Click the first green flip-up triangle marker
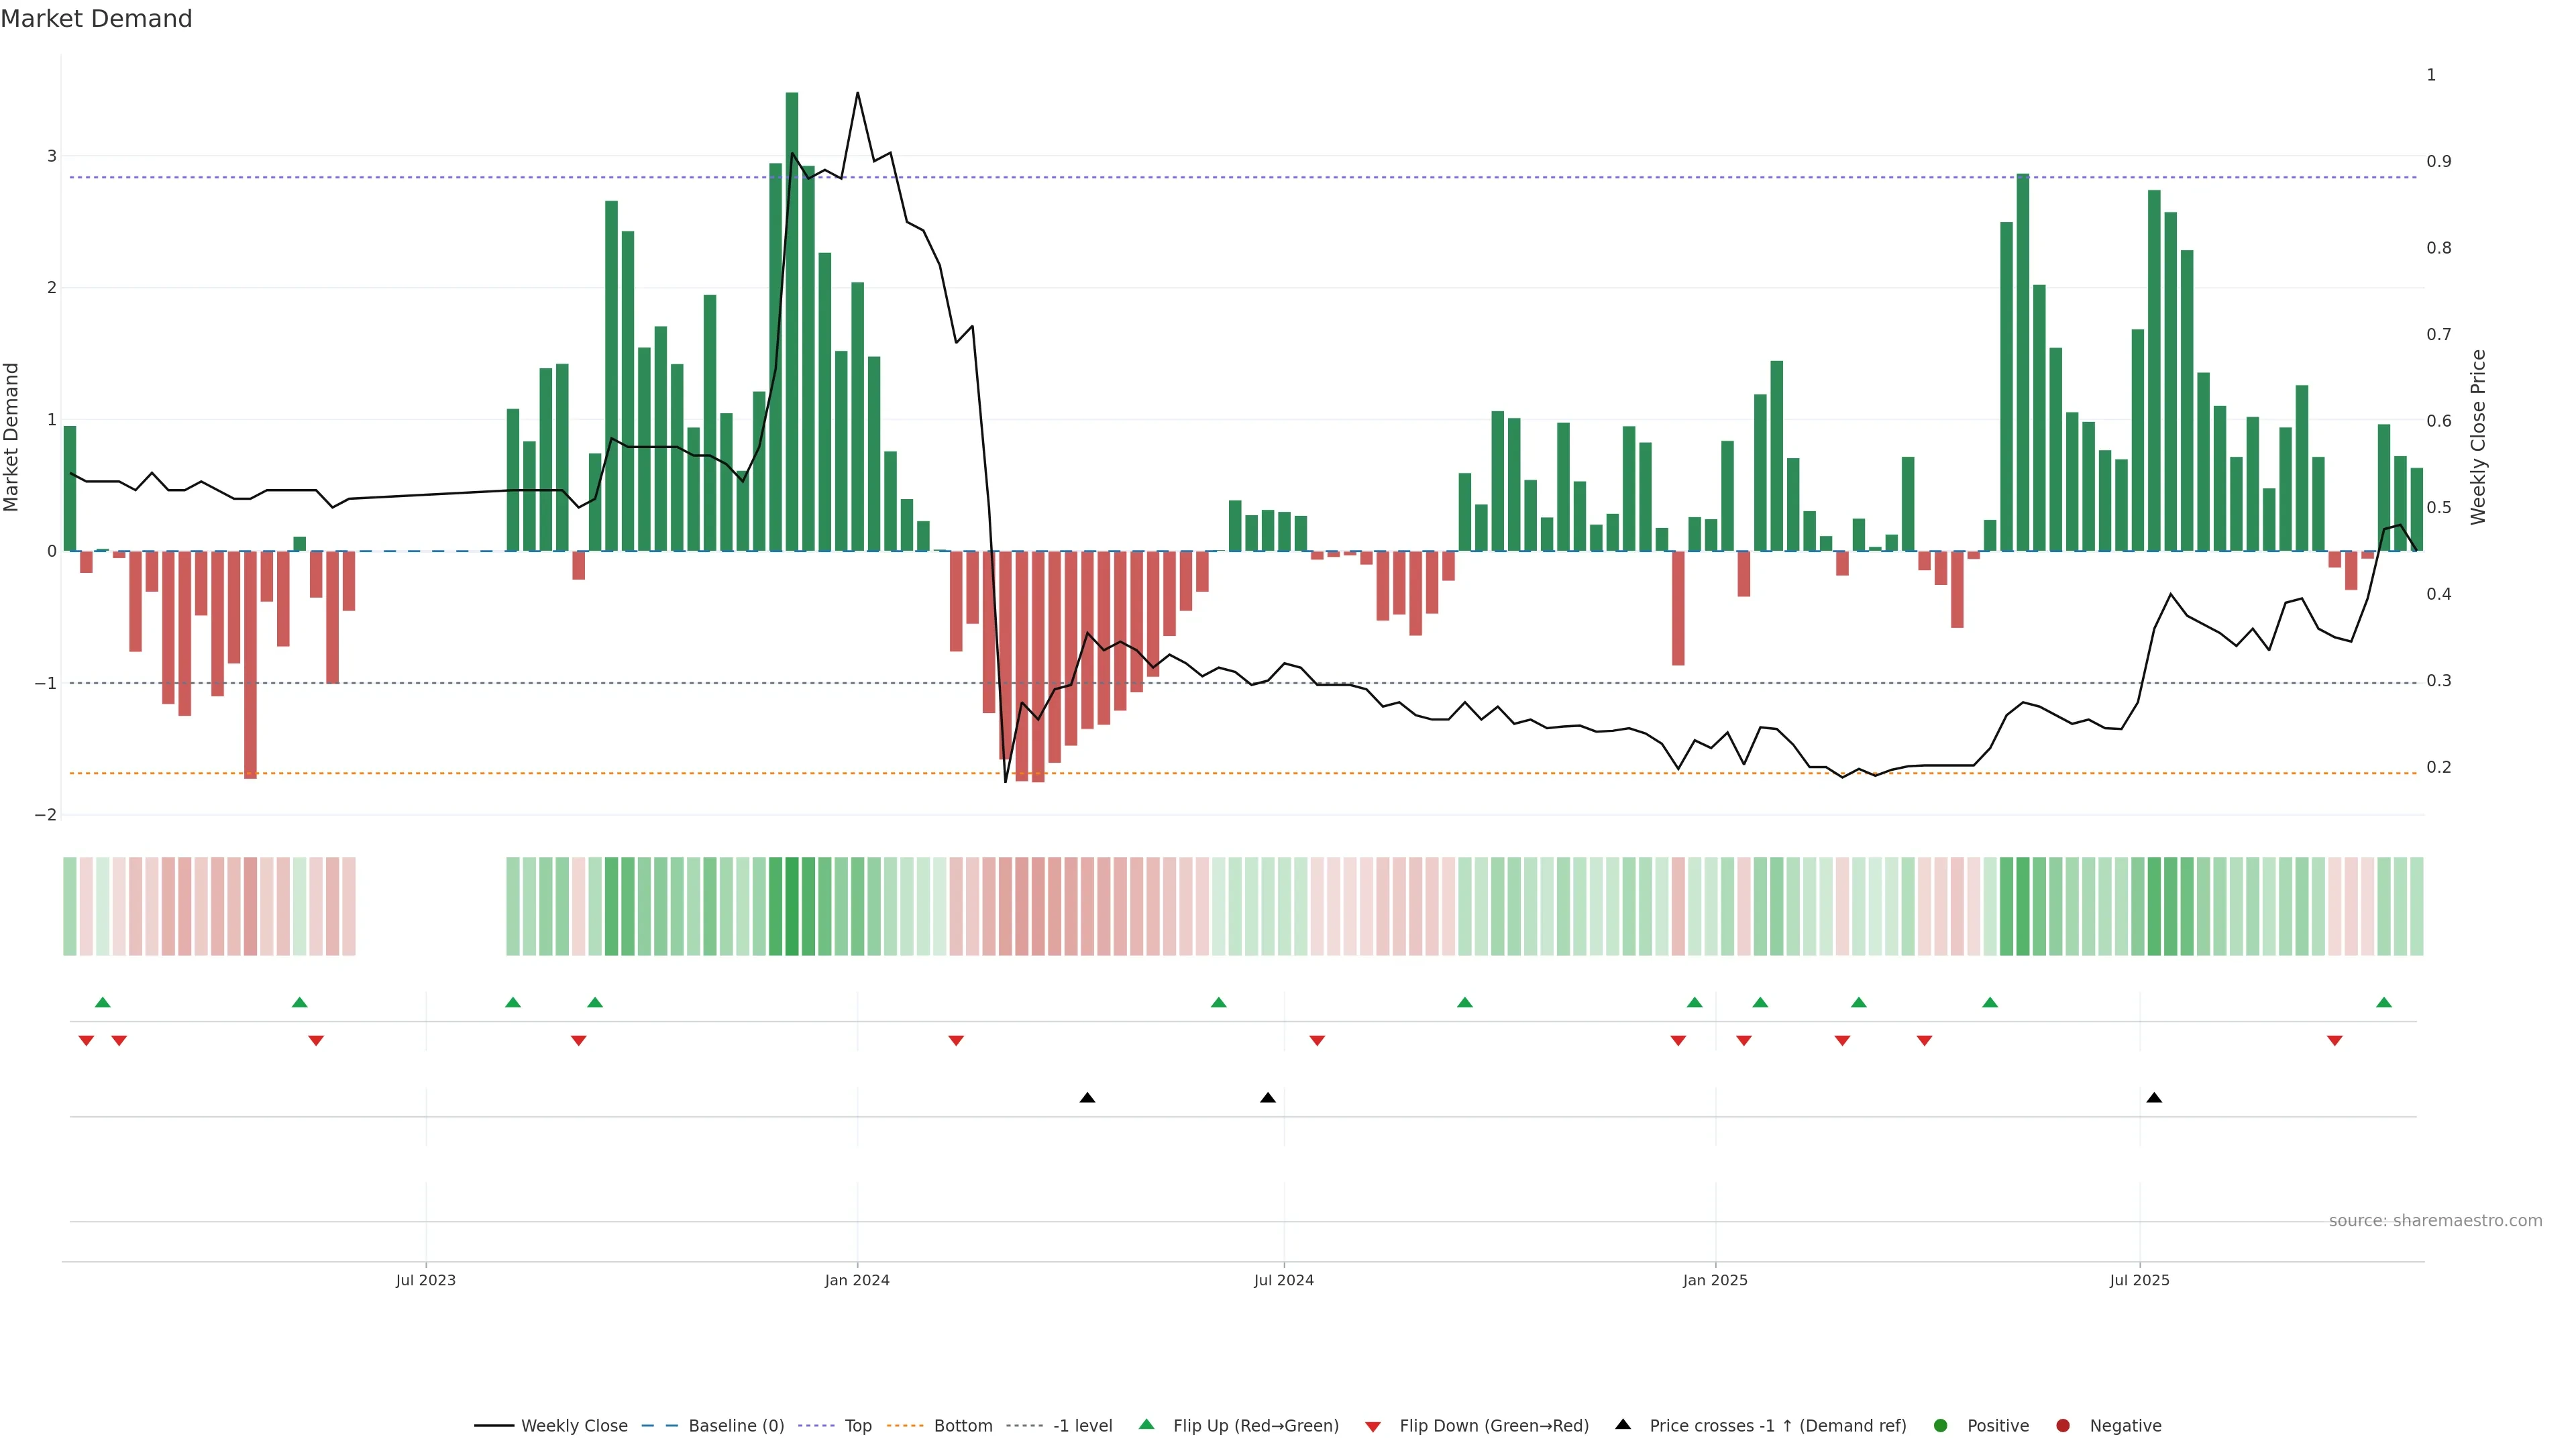2576x1449 pixels. [x=102, y=1003]
